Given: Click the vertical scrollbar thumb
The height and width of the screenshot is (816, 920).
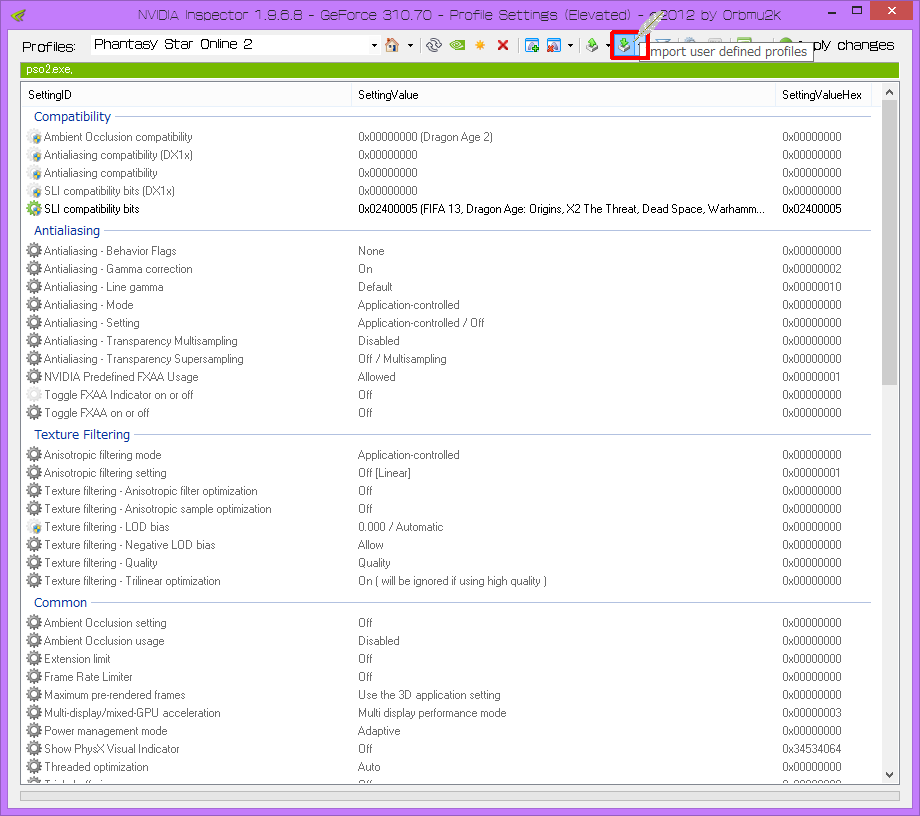Looking at the screenshot, I should click(x=889, y=242).
